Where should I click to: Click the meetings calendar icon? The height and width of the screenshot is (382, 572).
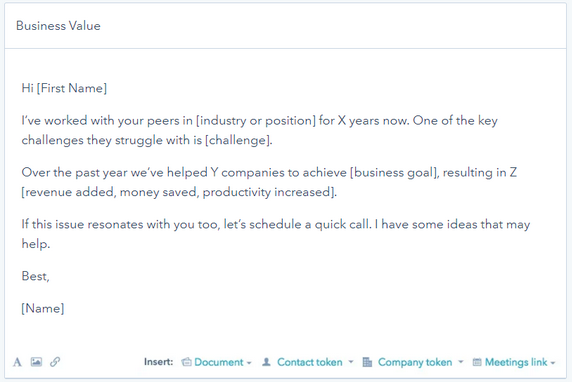point(477,362)
